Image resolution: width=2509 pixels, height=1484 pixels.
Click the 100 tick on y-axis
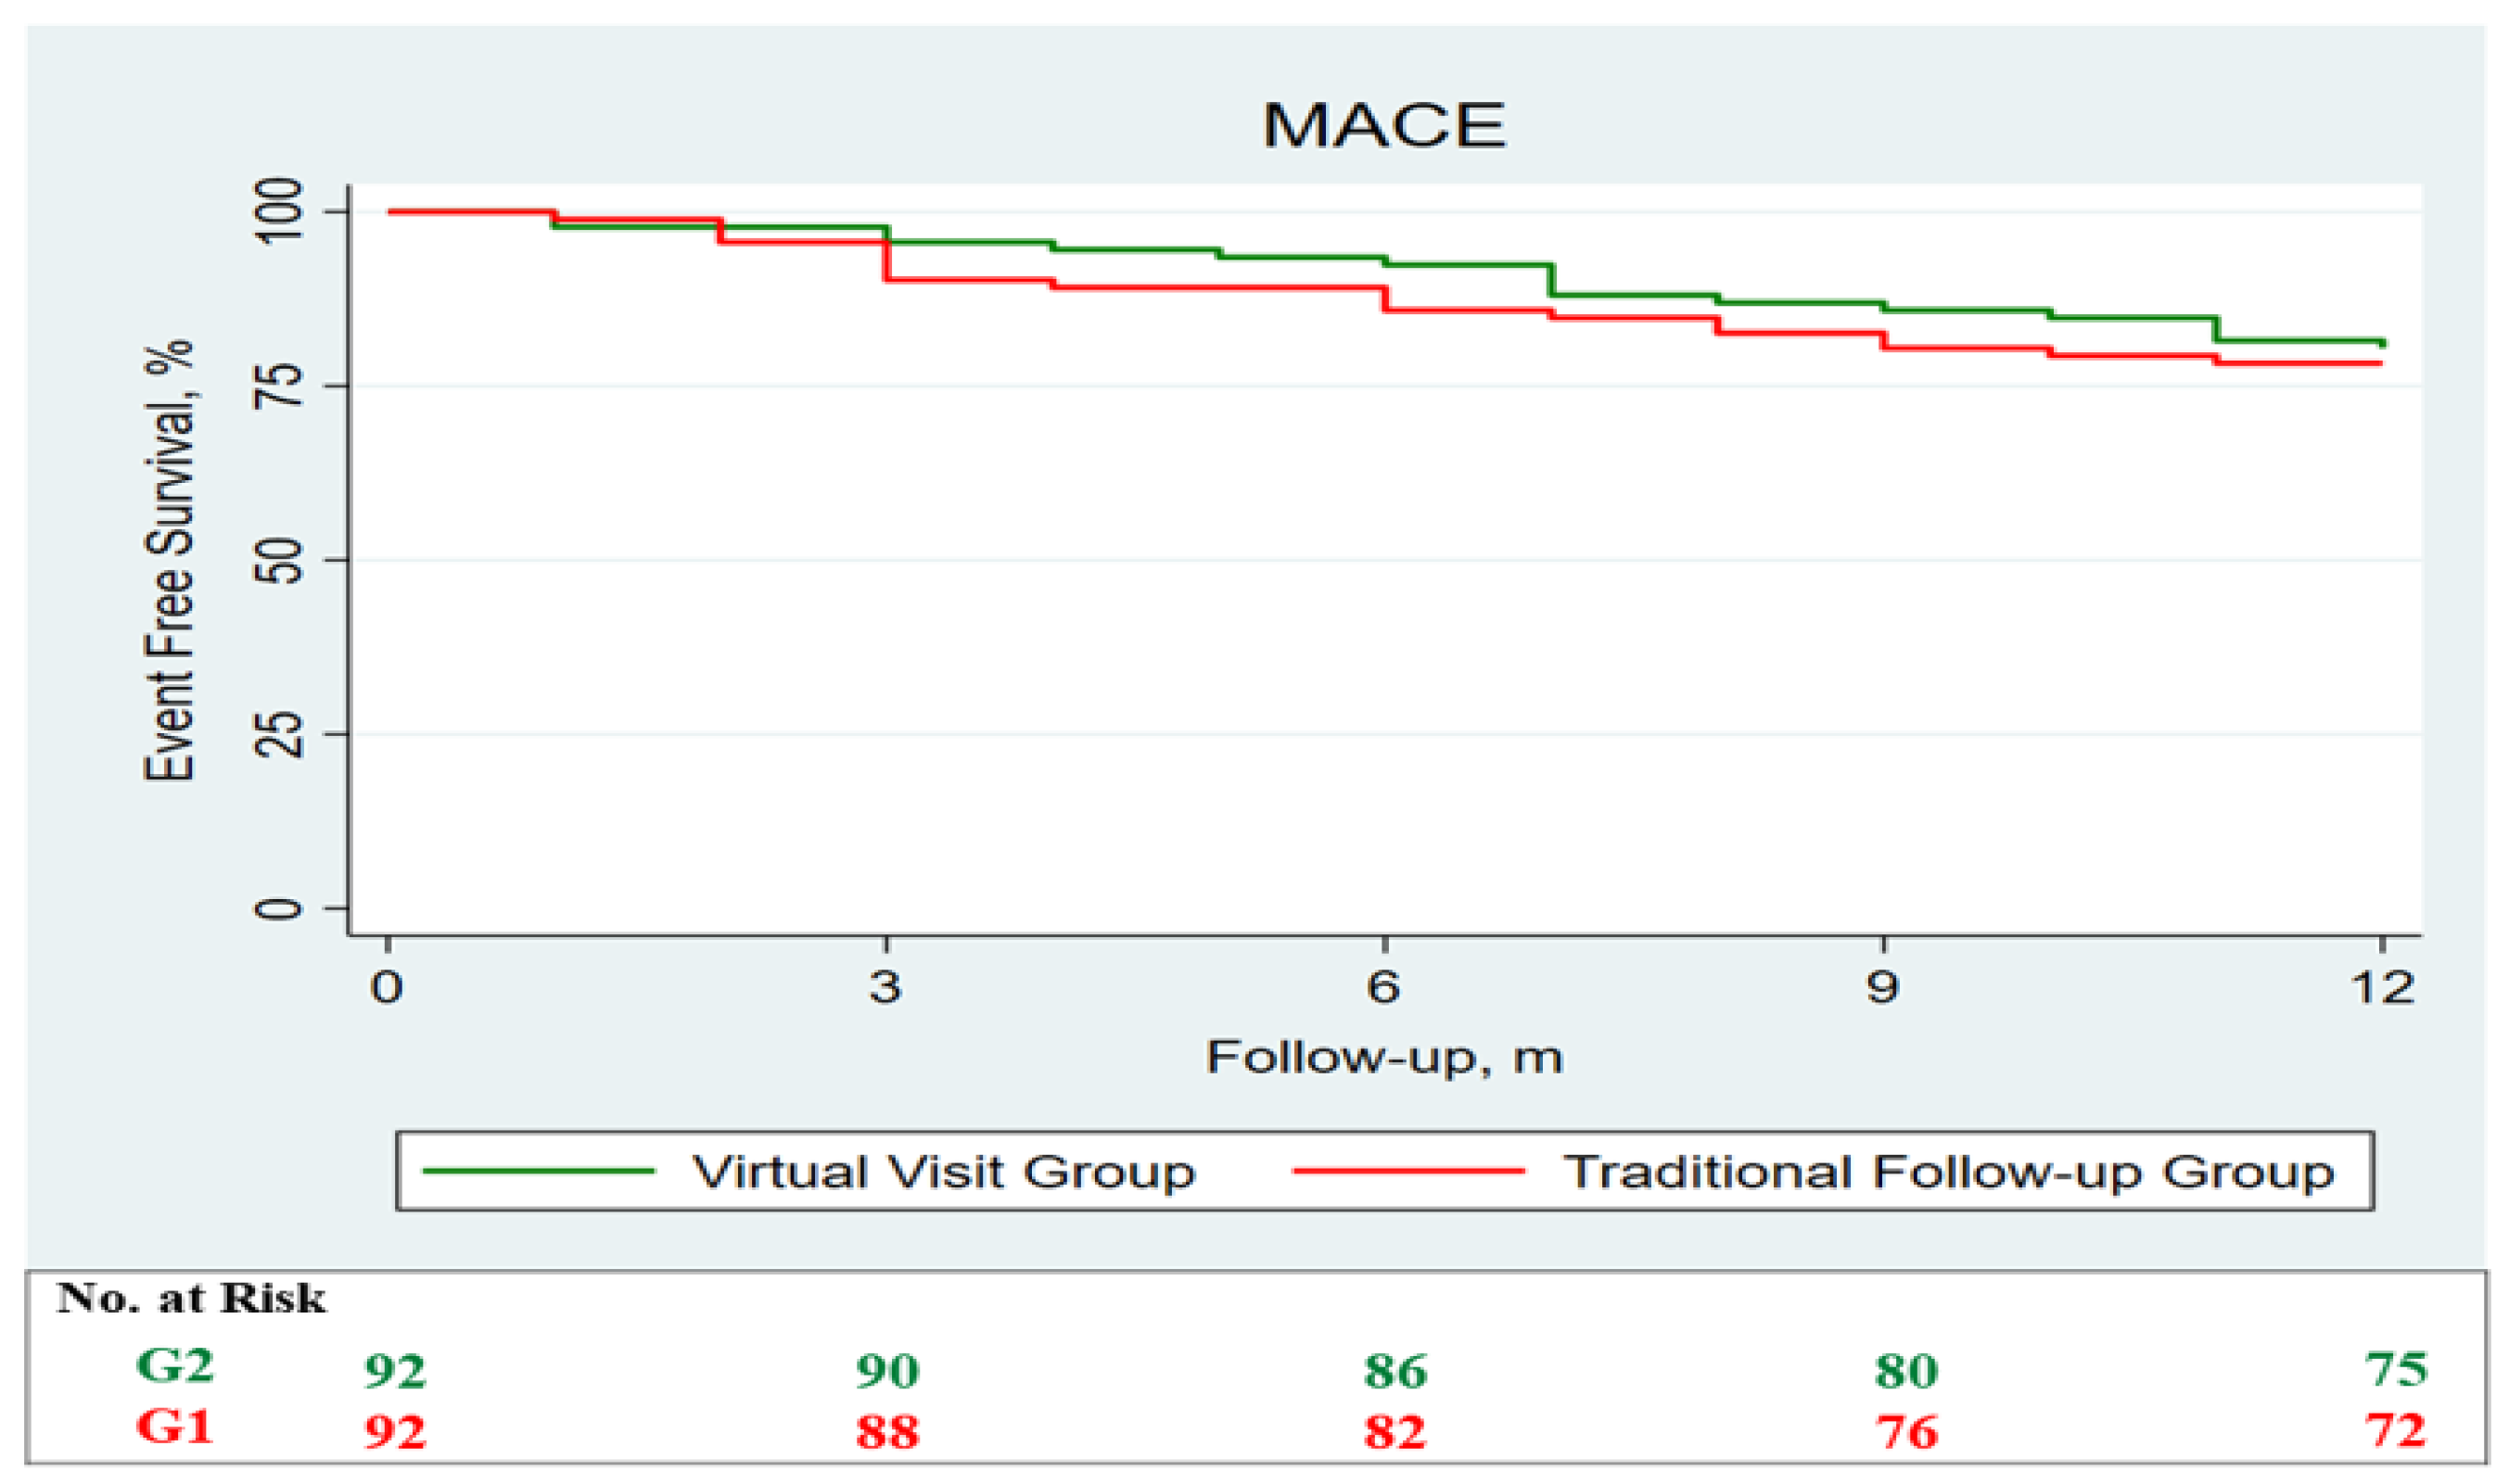point(278,211)
